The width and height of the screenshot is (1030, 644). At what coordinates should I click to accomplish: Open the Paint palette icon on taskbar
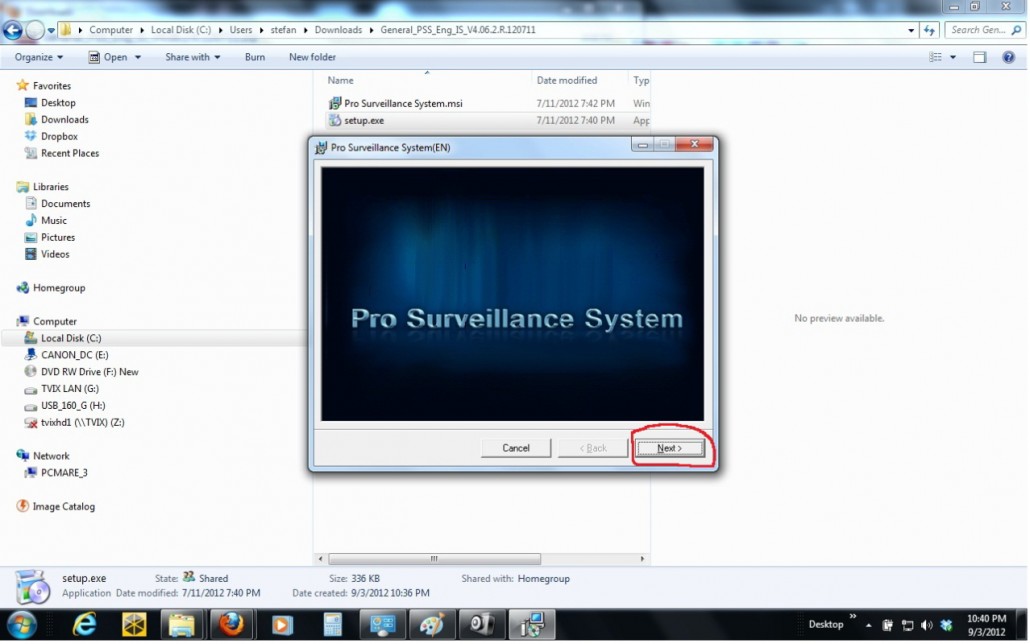pyautogui.click(x=431, y=624)
